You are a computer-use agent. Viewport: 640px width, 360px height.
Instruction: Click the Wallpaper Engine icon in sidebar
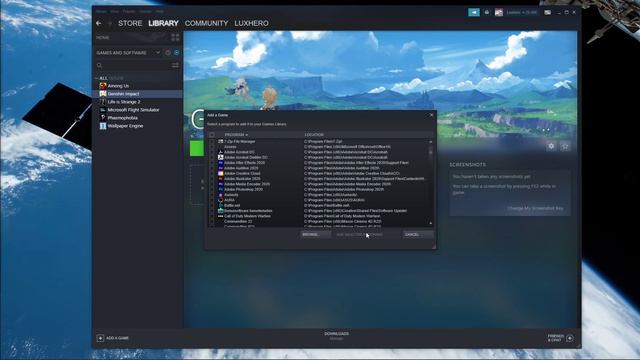103,126
